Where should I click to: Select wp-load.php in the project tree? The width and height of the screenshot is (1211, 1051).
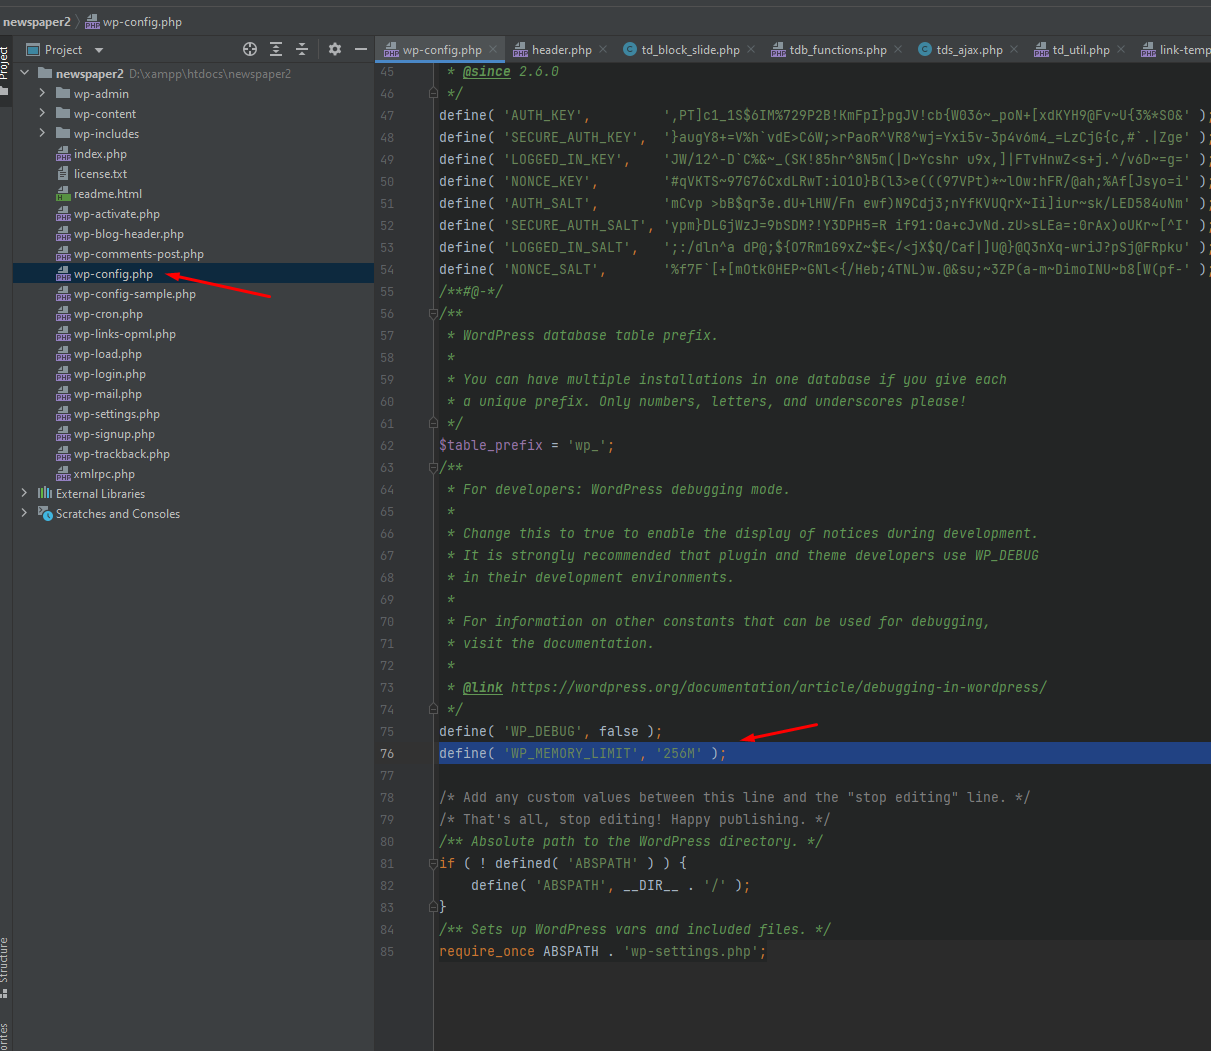[x=108, y=354]
